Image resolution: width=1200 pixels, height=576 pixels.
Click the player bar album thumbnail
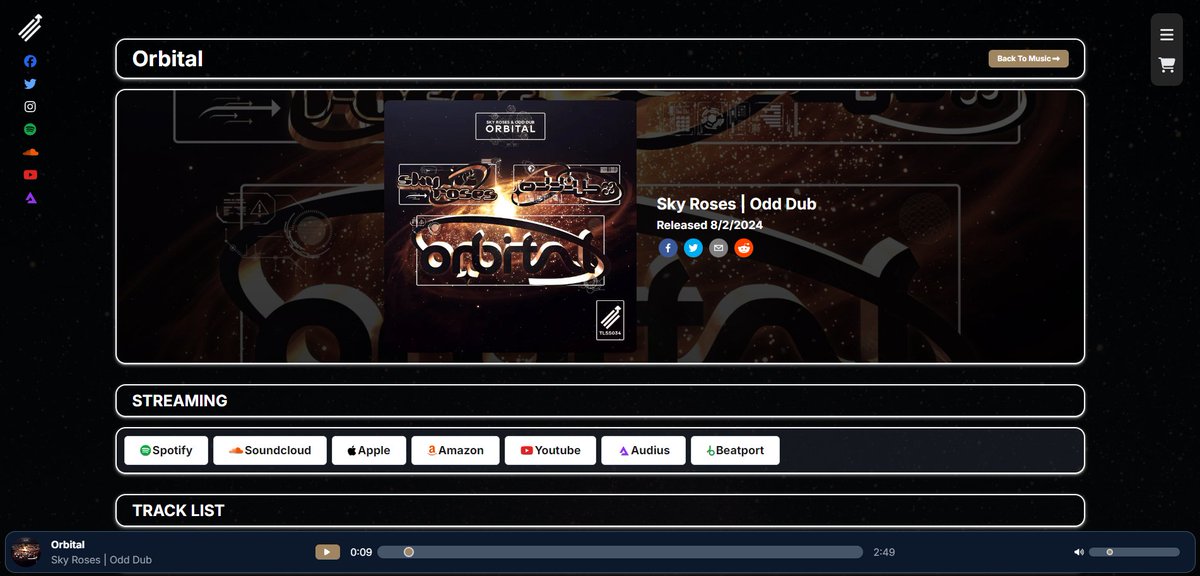26,552
